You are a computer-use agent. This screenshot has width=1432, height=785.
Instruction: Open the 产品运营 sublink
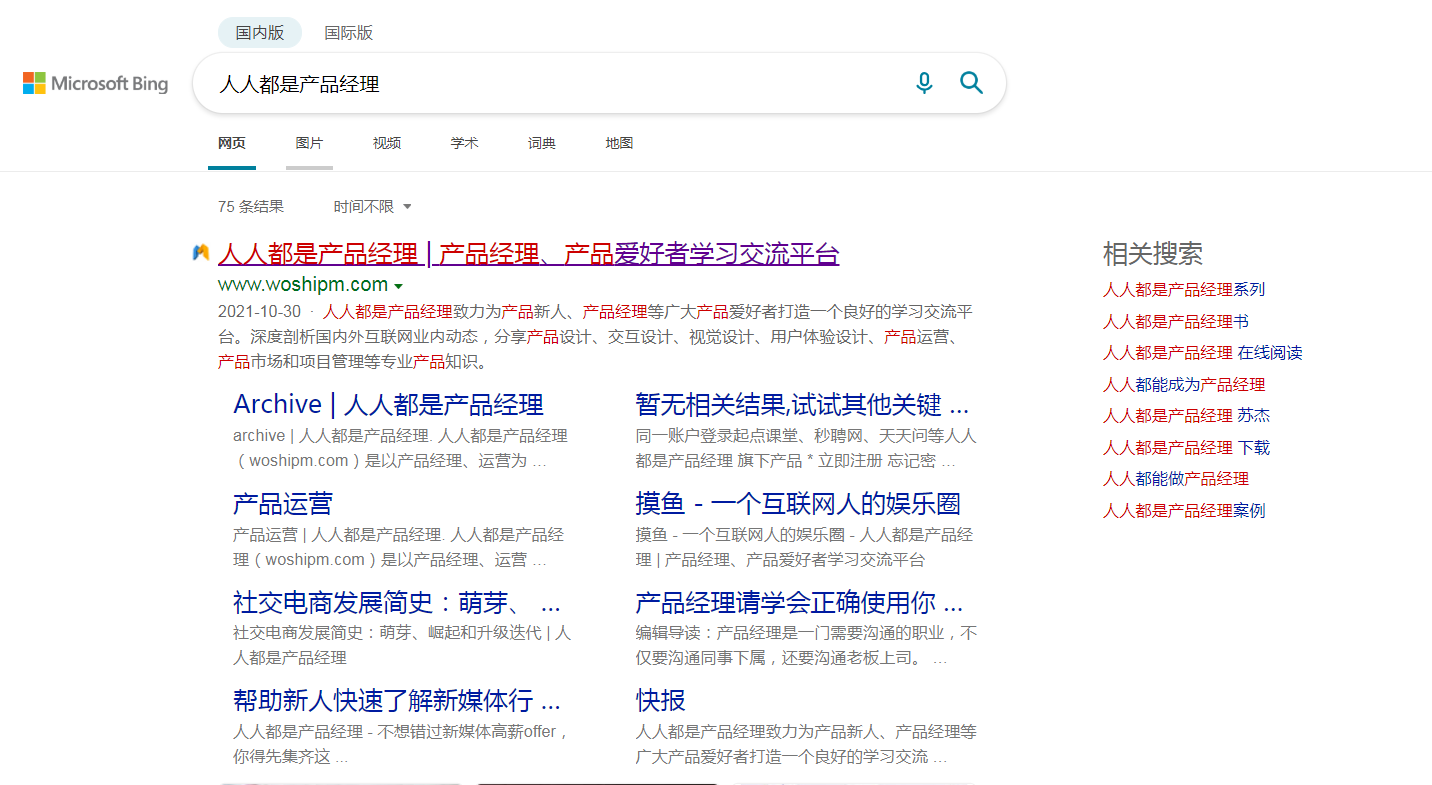(x=280, y=503)
